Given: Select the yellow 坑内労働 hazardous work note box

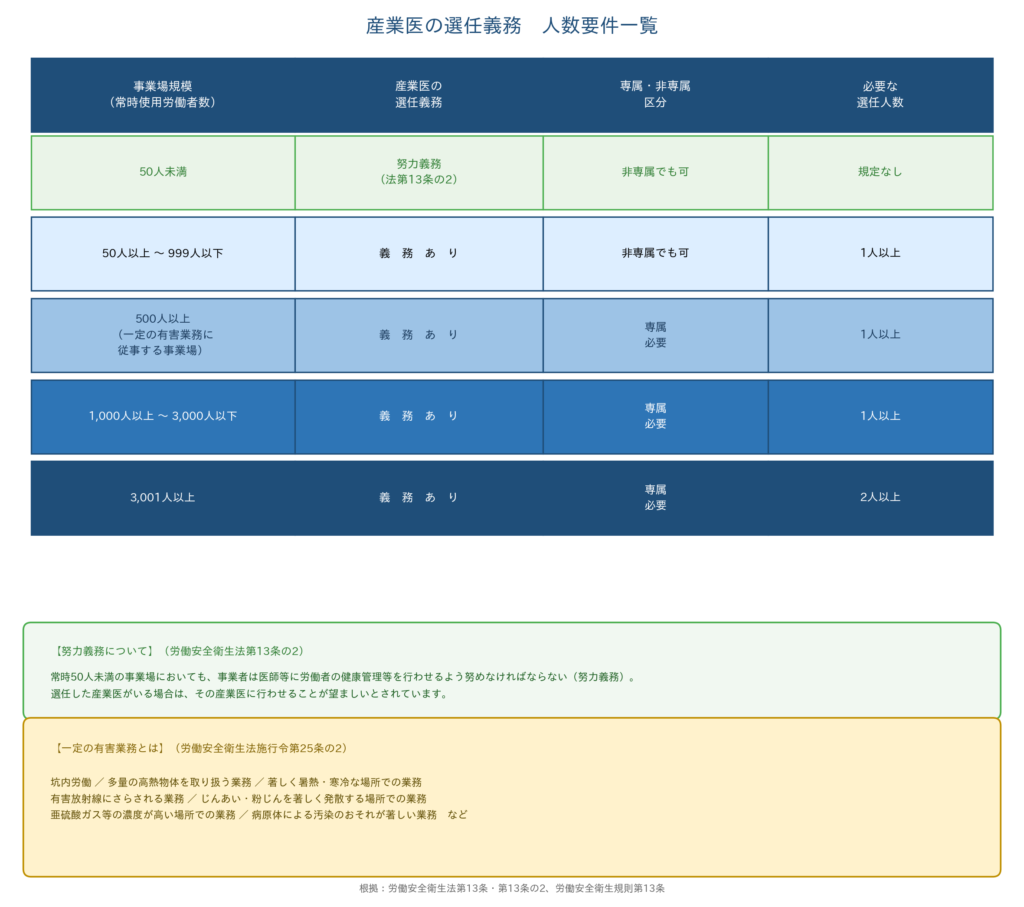Looking at the screenshot, I should [510, 796].
